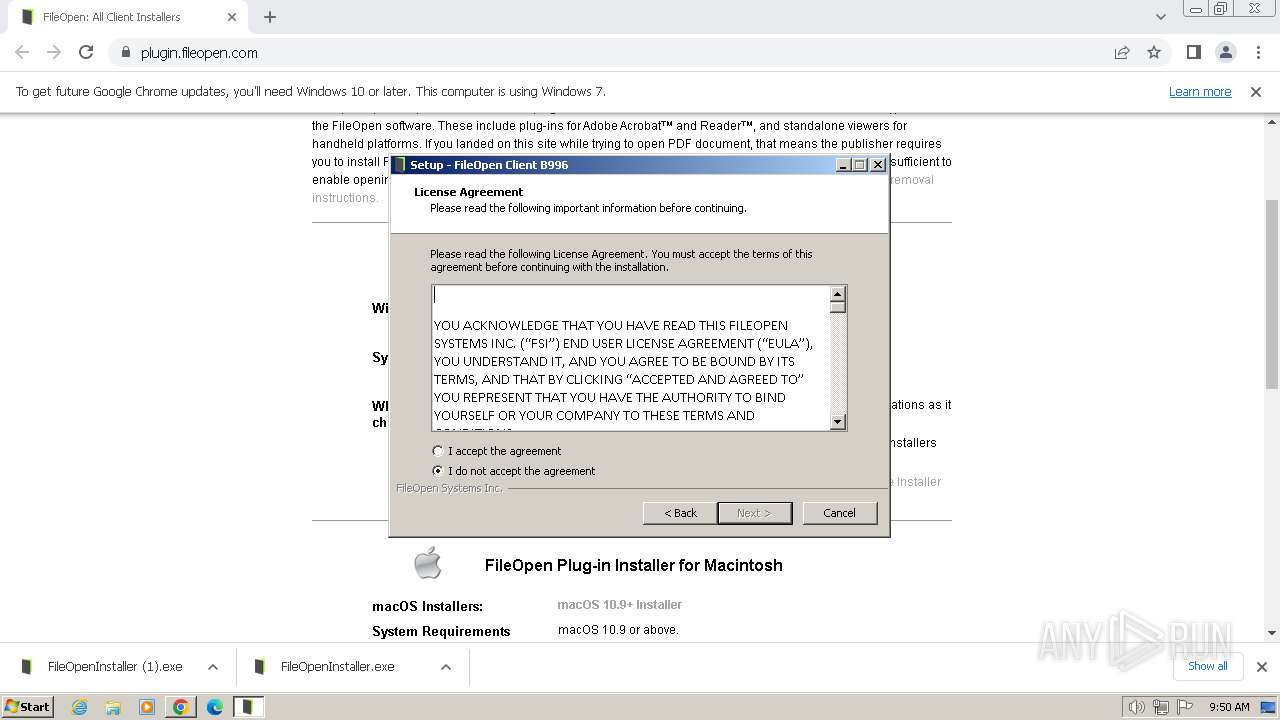
Task: Open a new Chrome tab
Action: pyautogui.click(x=270, y=17)
